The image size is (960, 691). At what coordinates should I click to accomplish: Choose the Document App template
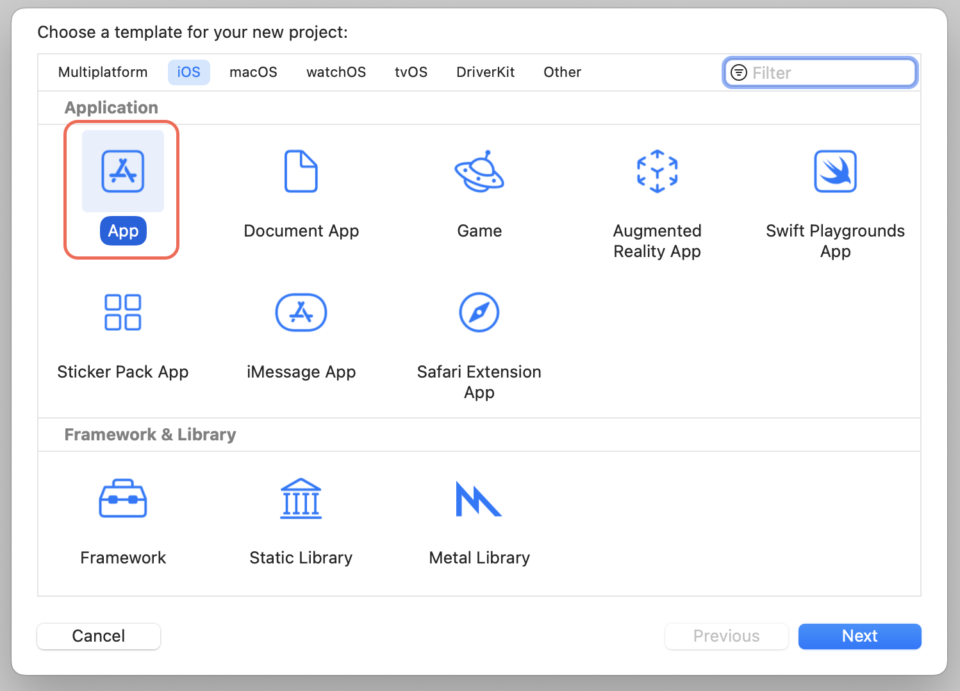(x=301, y=170)
